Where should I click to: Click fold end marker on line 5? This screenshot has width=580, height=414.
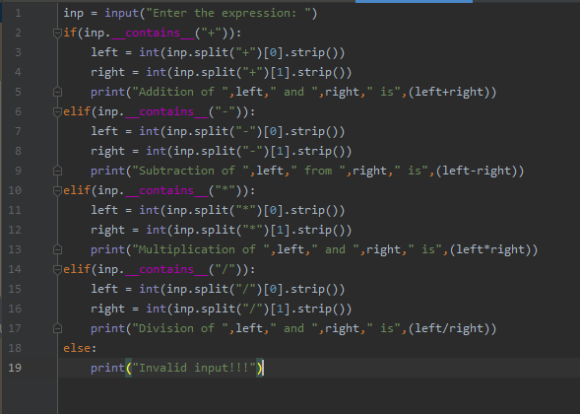click(x=57, y=92)
